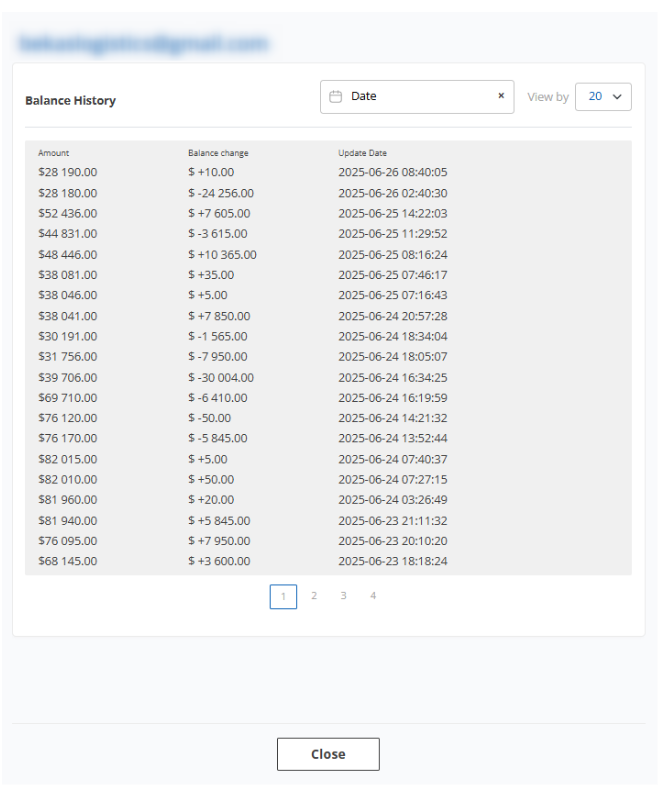Go to page 3 of balance history

[x=343, y=596]
